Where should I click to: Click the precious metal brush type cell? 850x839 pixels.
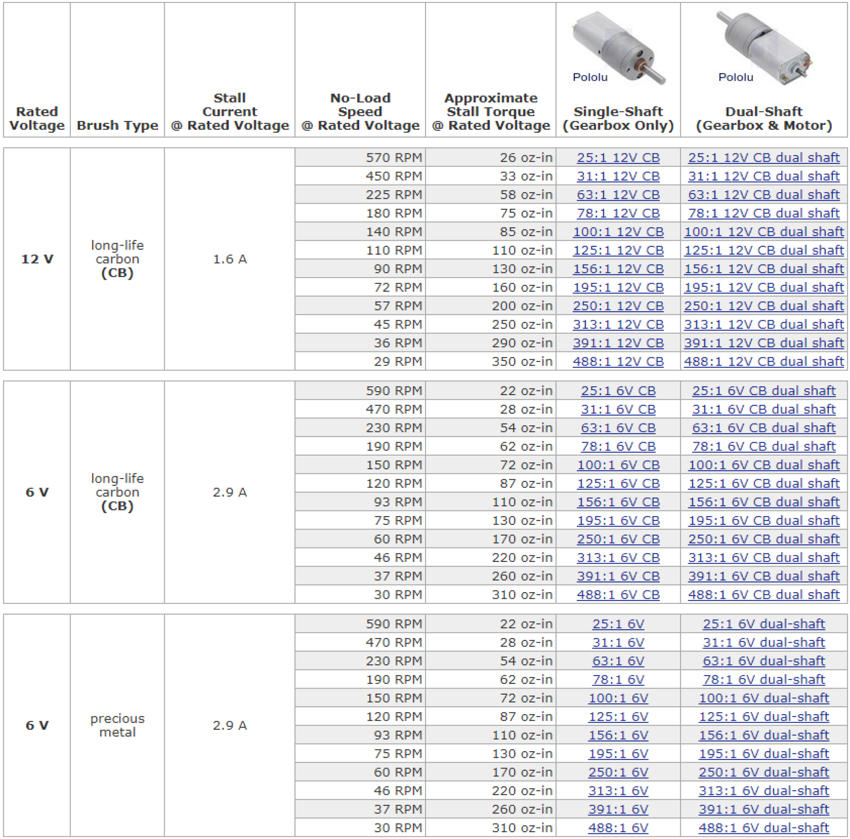point(117,726)
